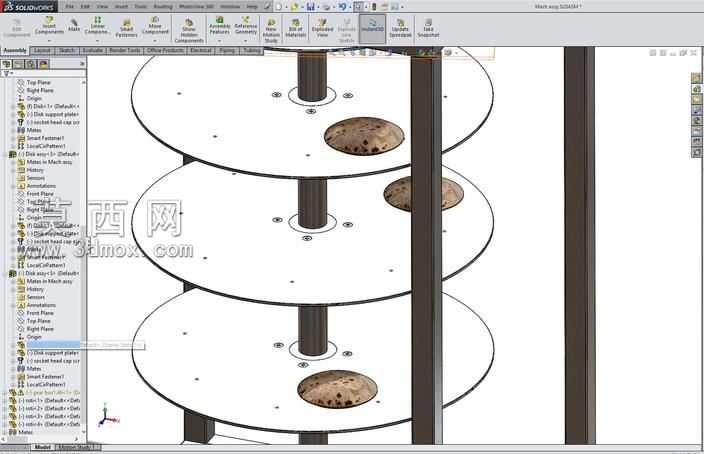Click the Explode Line Sketch icon
704x454 pixels.
click(347, 31)
